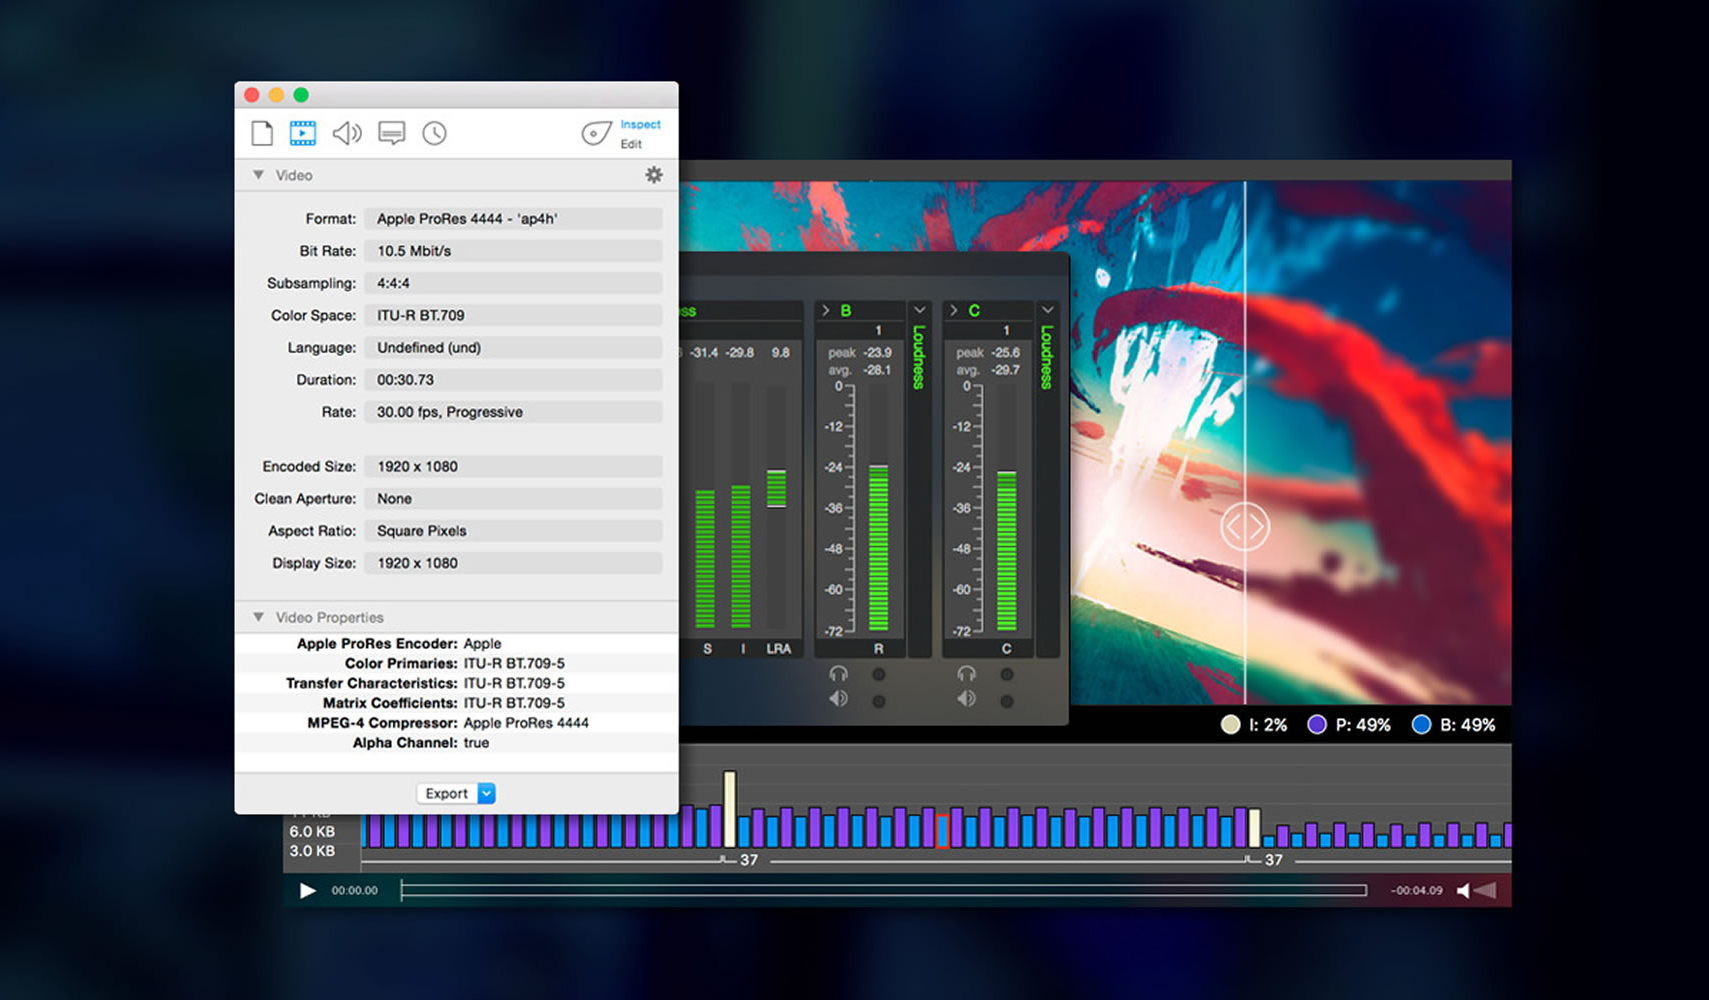Collapse the Video section disclosure triangle
Image resolution: width=1709 pixels, height=1000 pixels.
[259, 174]
